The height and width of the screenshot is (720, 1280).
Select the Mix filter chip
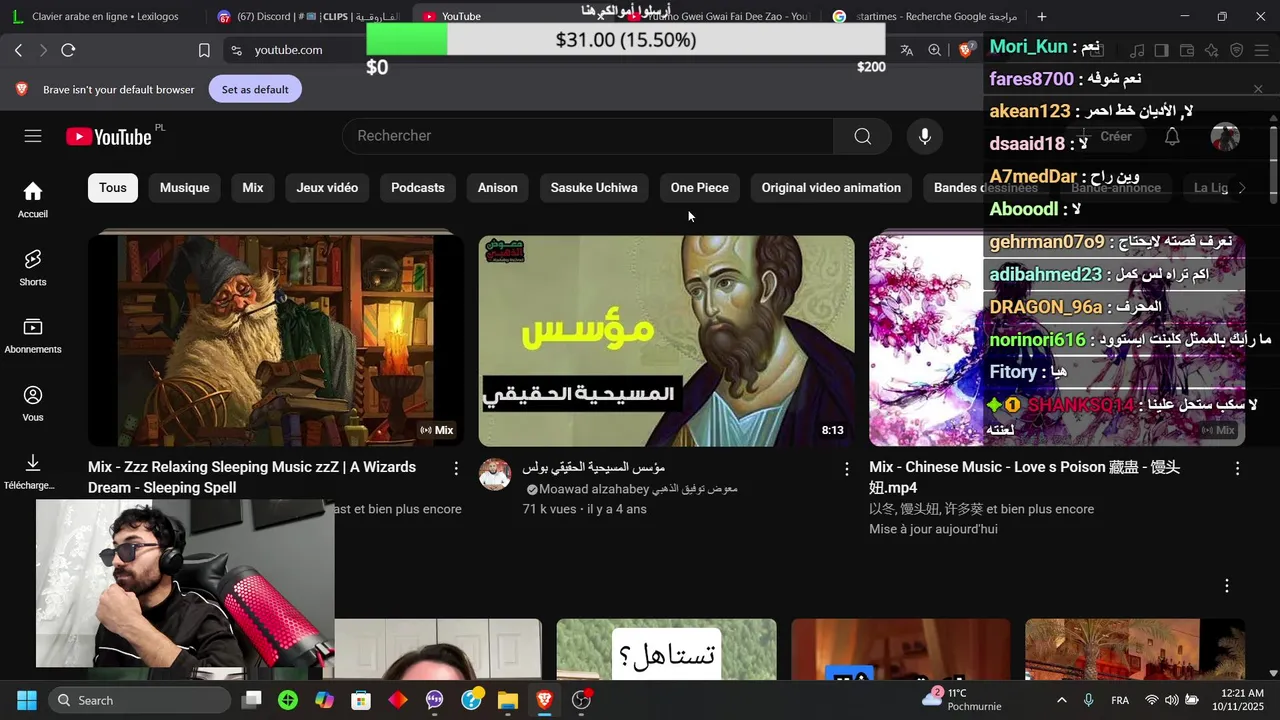point(253,188)
